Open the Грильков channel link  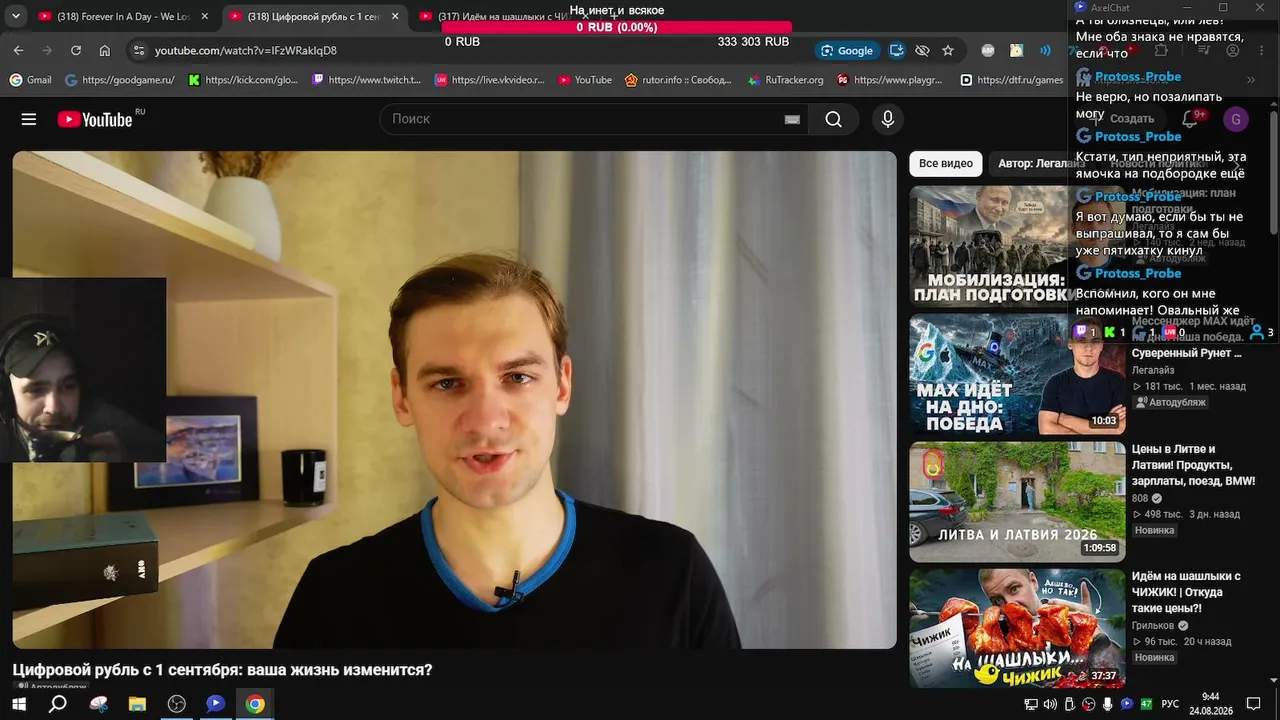point(1153,626)
